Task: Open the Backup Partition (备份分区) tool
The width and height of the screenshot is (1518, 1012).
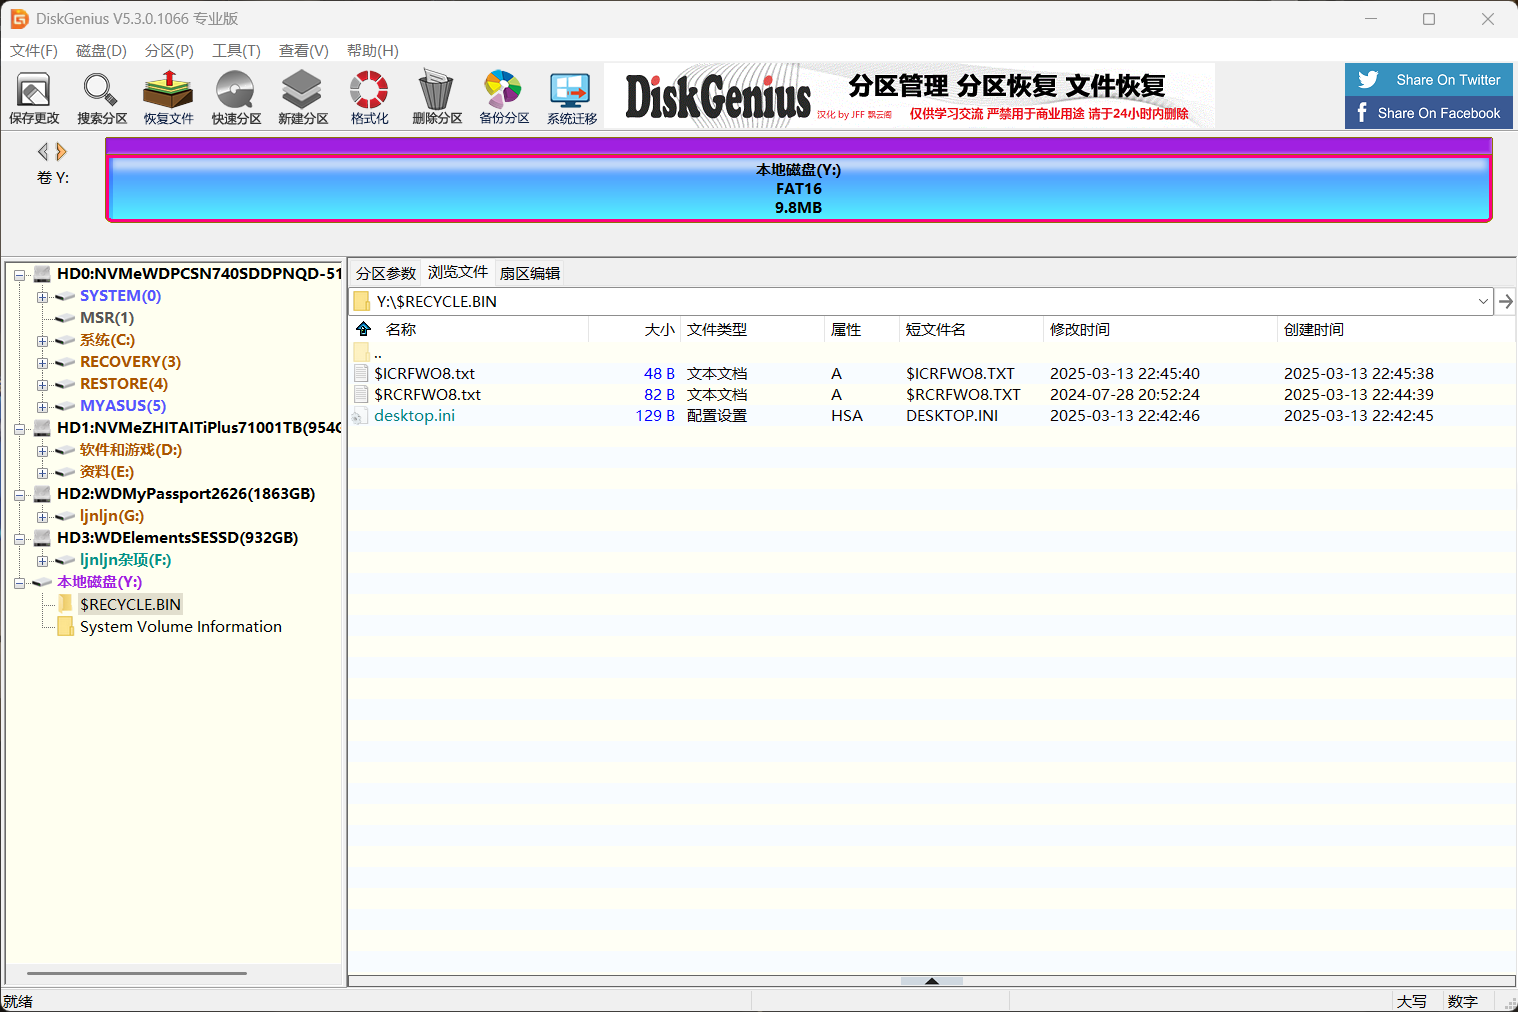Action: click(x=504, y=97)
